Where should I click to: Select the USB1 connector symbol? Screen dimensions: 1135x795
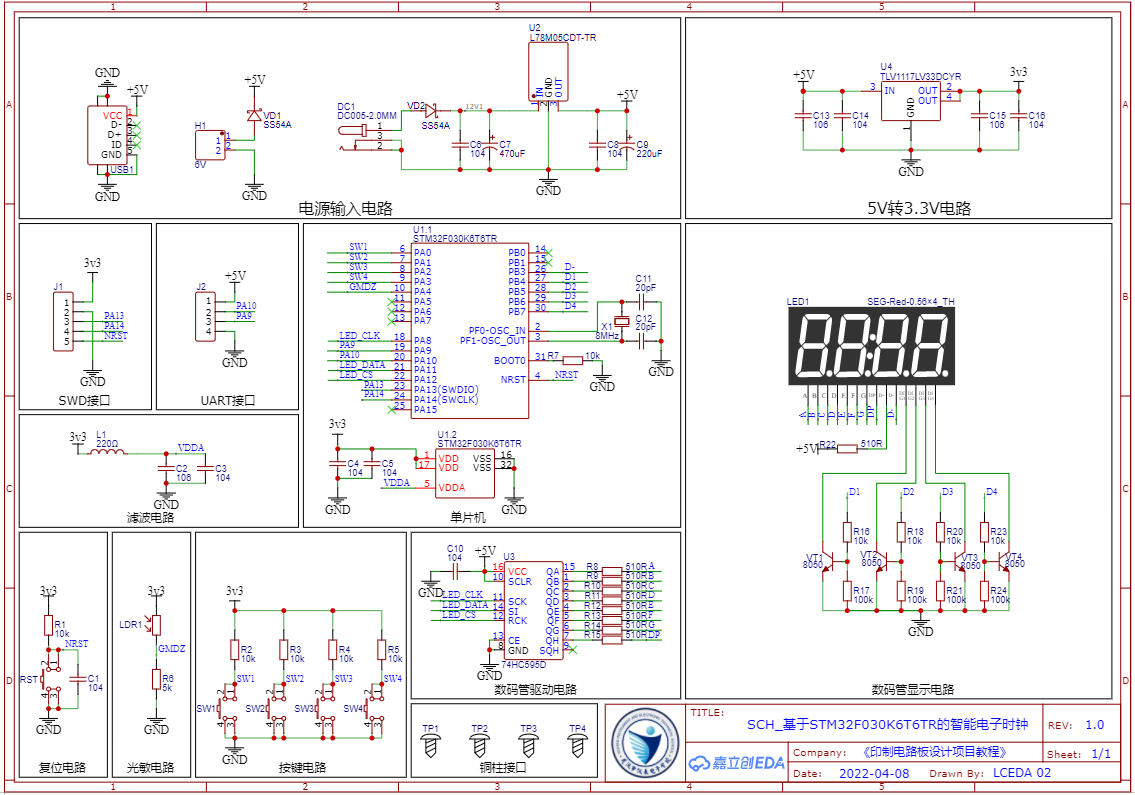[x=107, y=135]
